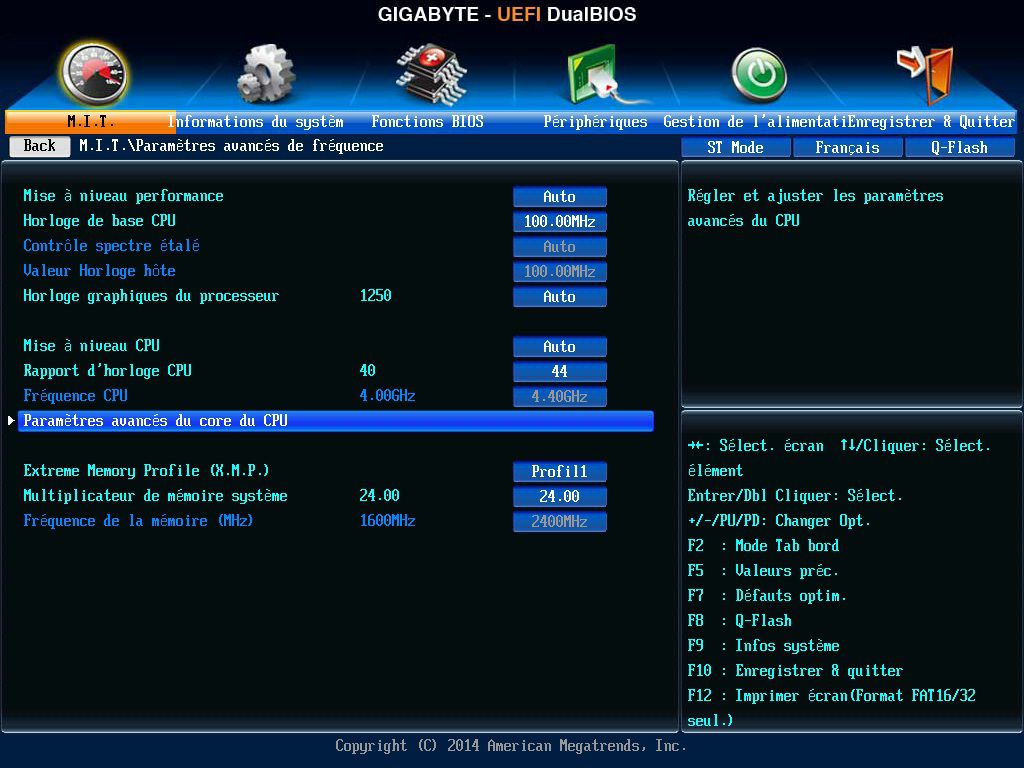Screen dimensions: 1024x768
Task: Select the Mise à niveau performance label
Action: (123, 196)
